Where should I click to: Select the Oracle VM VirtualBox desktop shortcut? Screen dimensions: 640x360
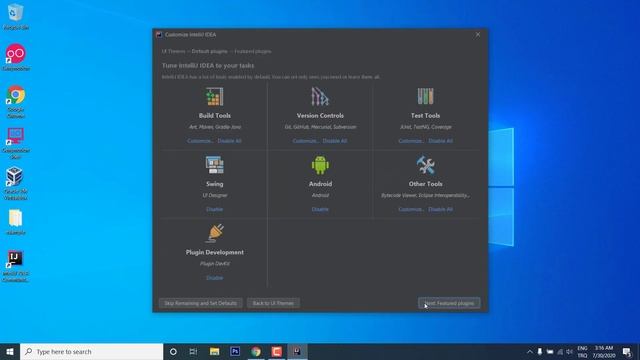tap(16, 184)
